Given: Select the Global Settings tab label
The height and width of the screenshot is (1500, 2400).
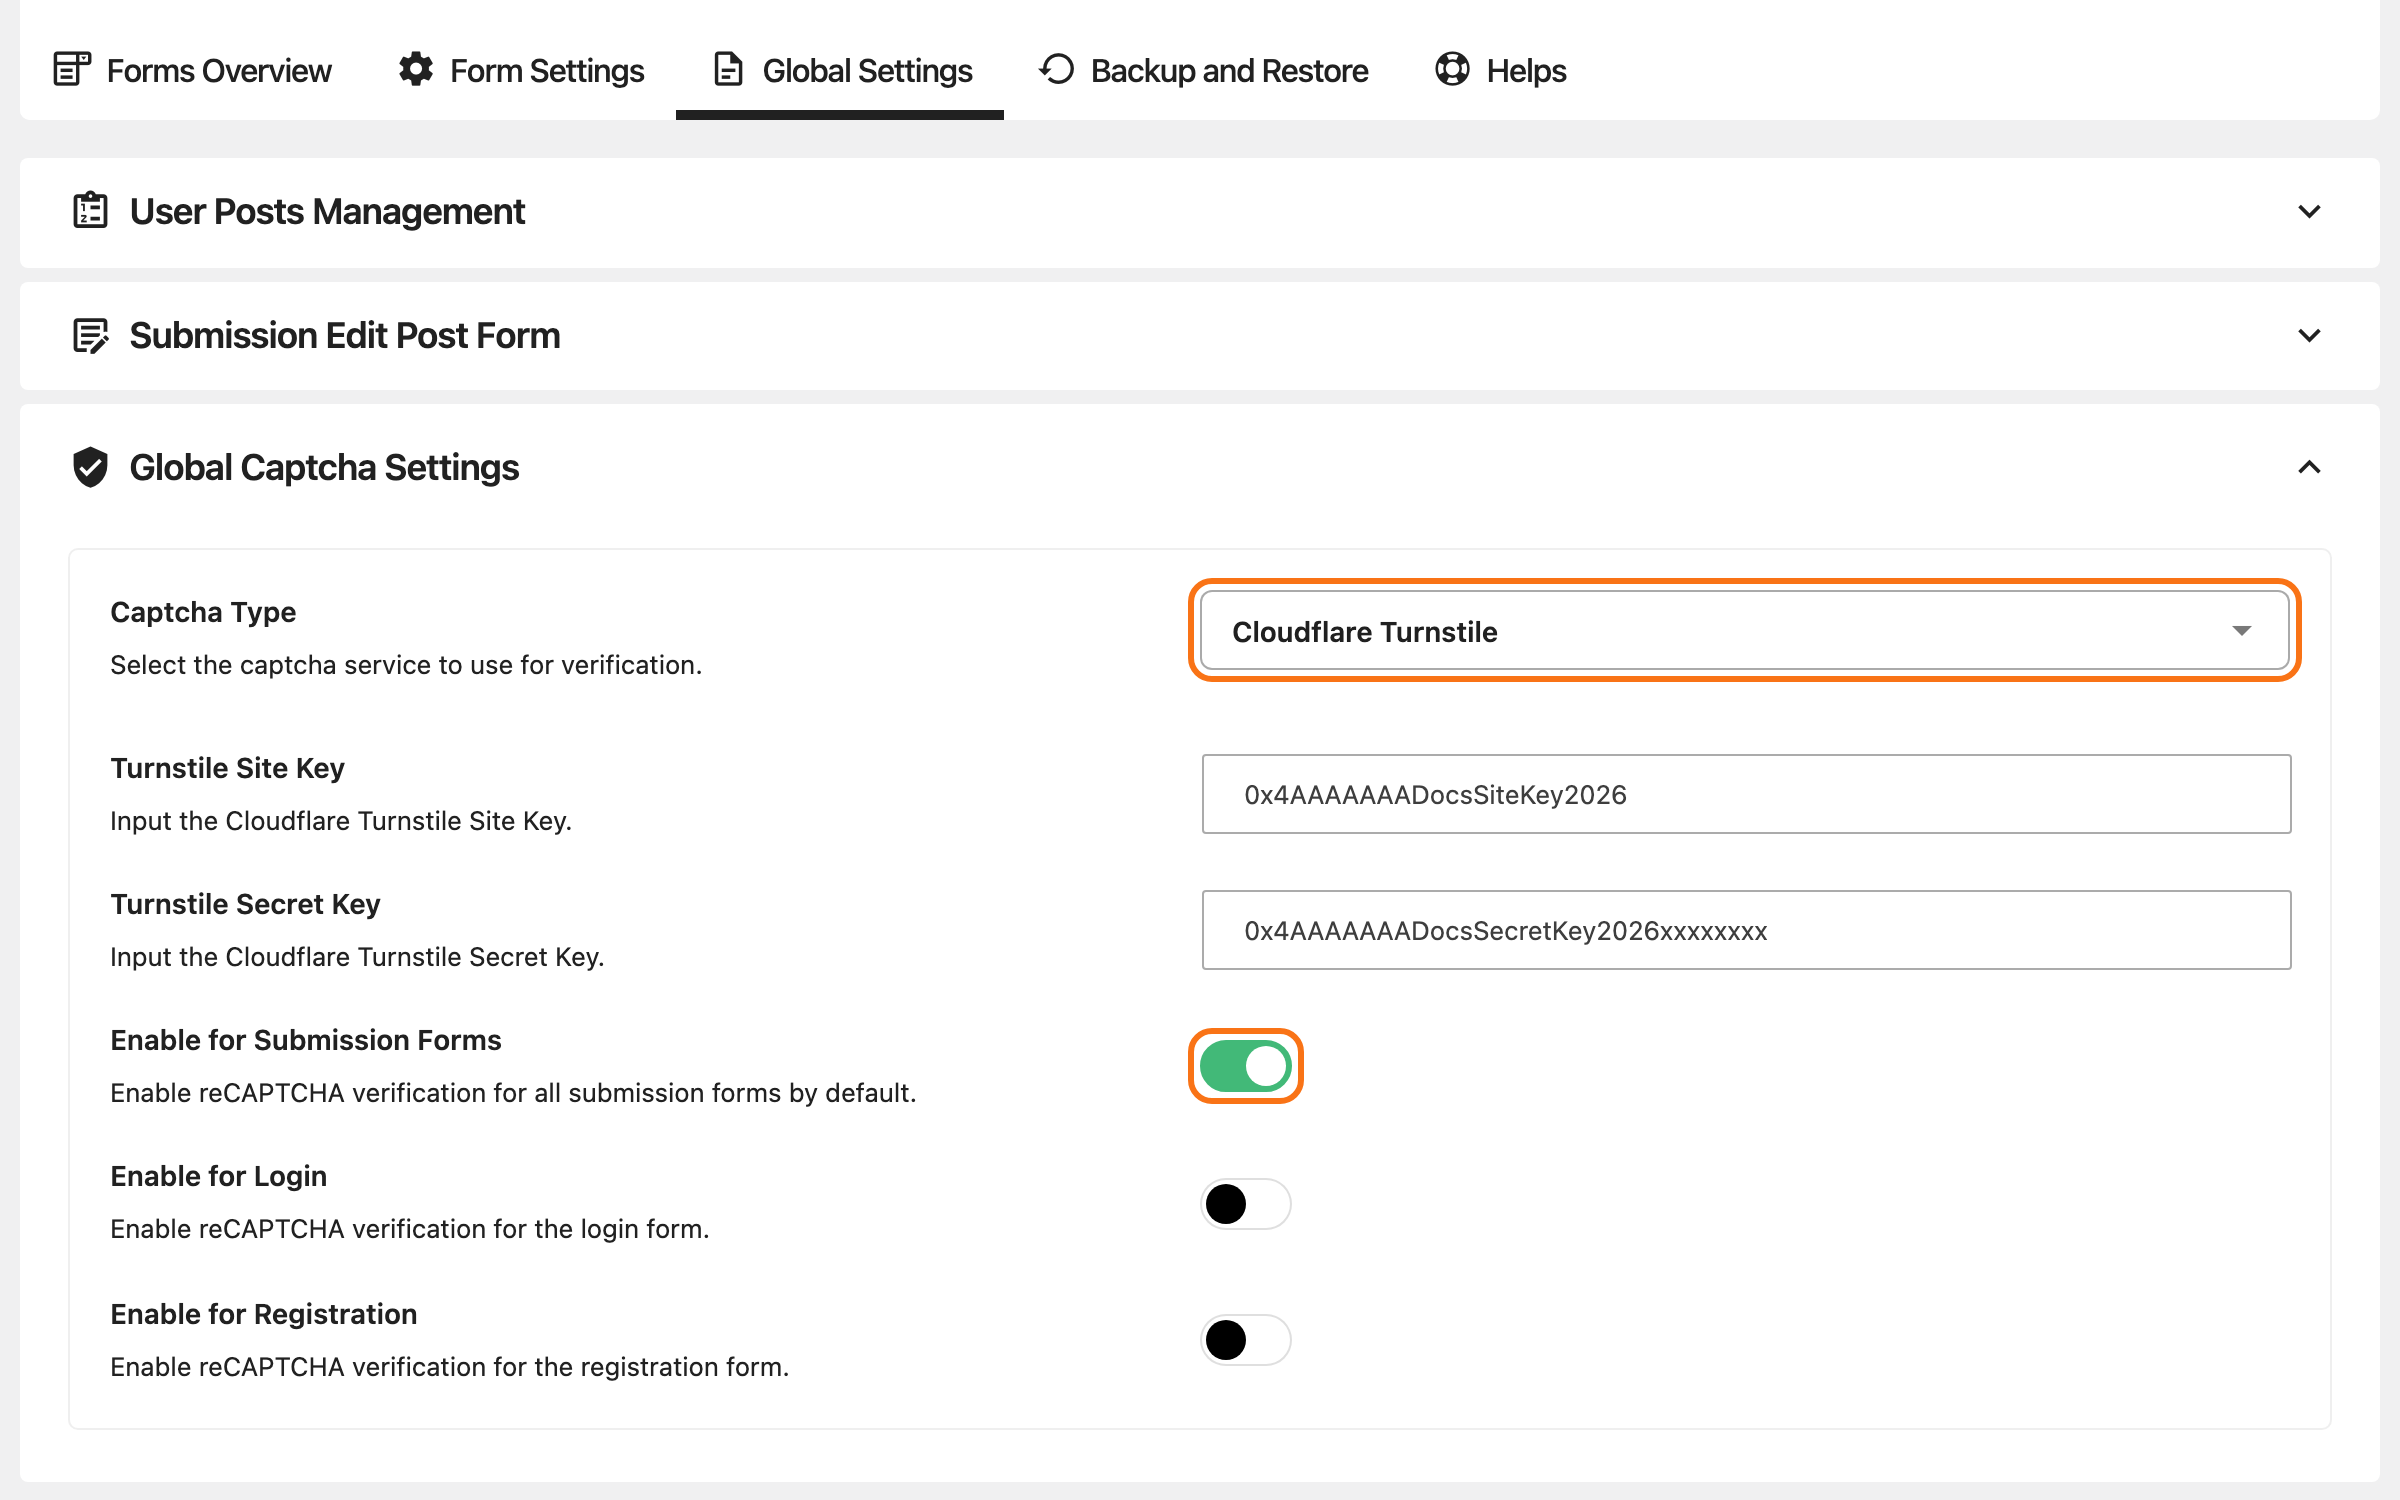Looking at the screenshot, I should [867, 71].
